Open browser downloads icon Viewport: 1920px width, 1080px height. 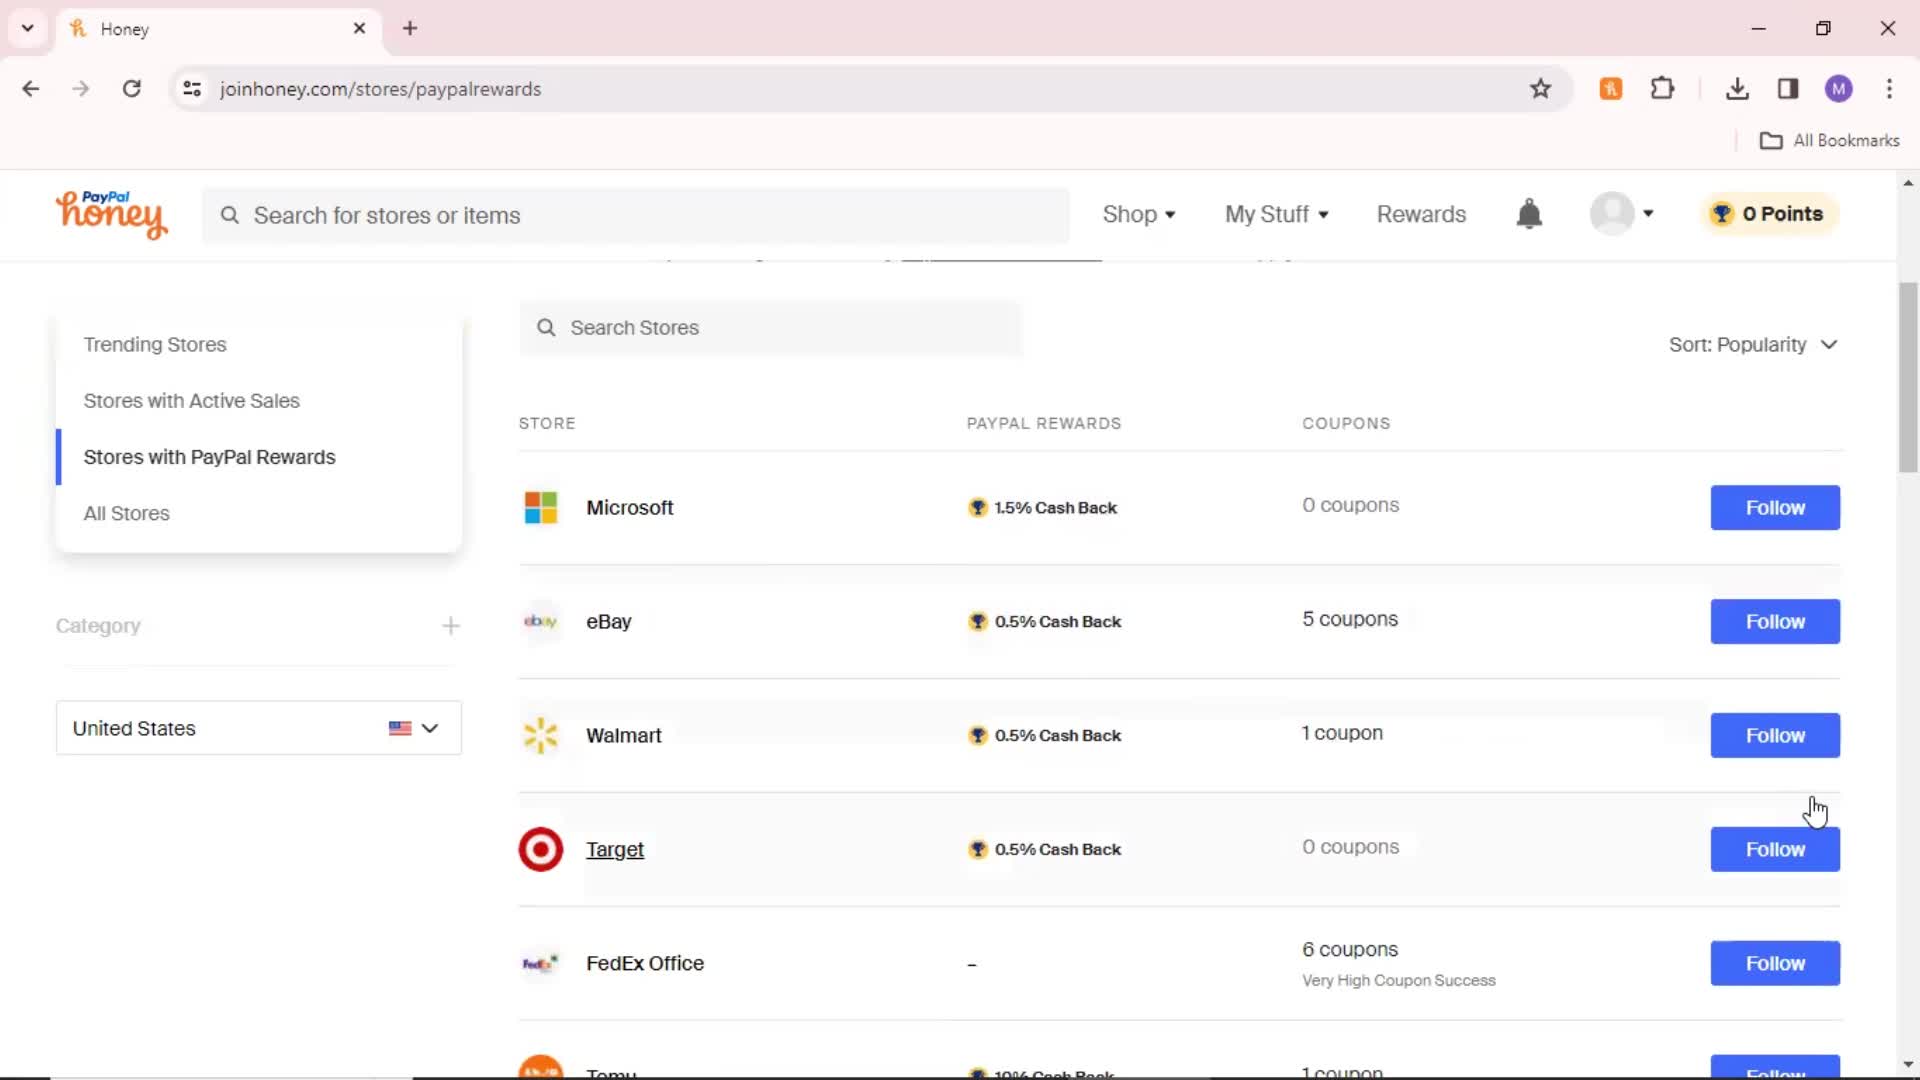(x=1737, y=89)
